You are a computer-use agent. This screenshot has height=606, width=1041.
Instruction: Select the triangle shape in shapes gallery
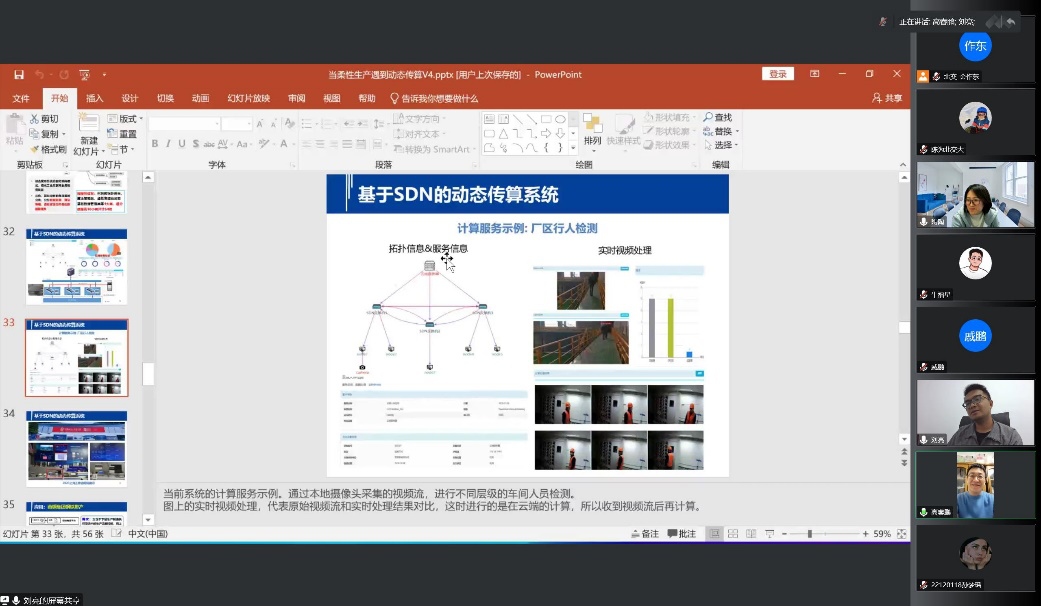pos(503,133)
